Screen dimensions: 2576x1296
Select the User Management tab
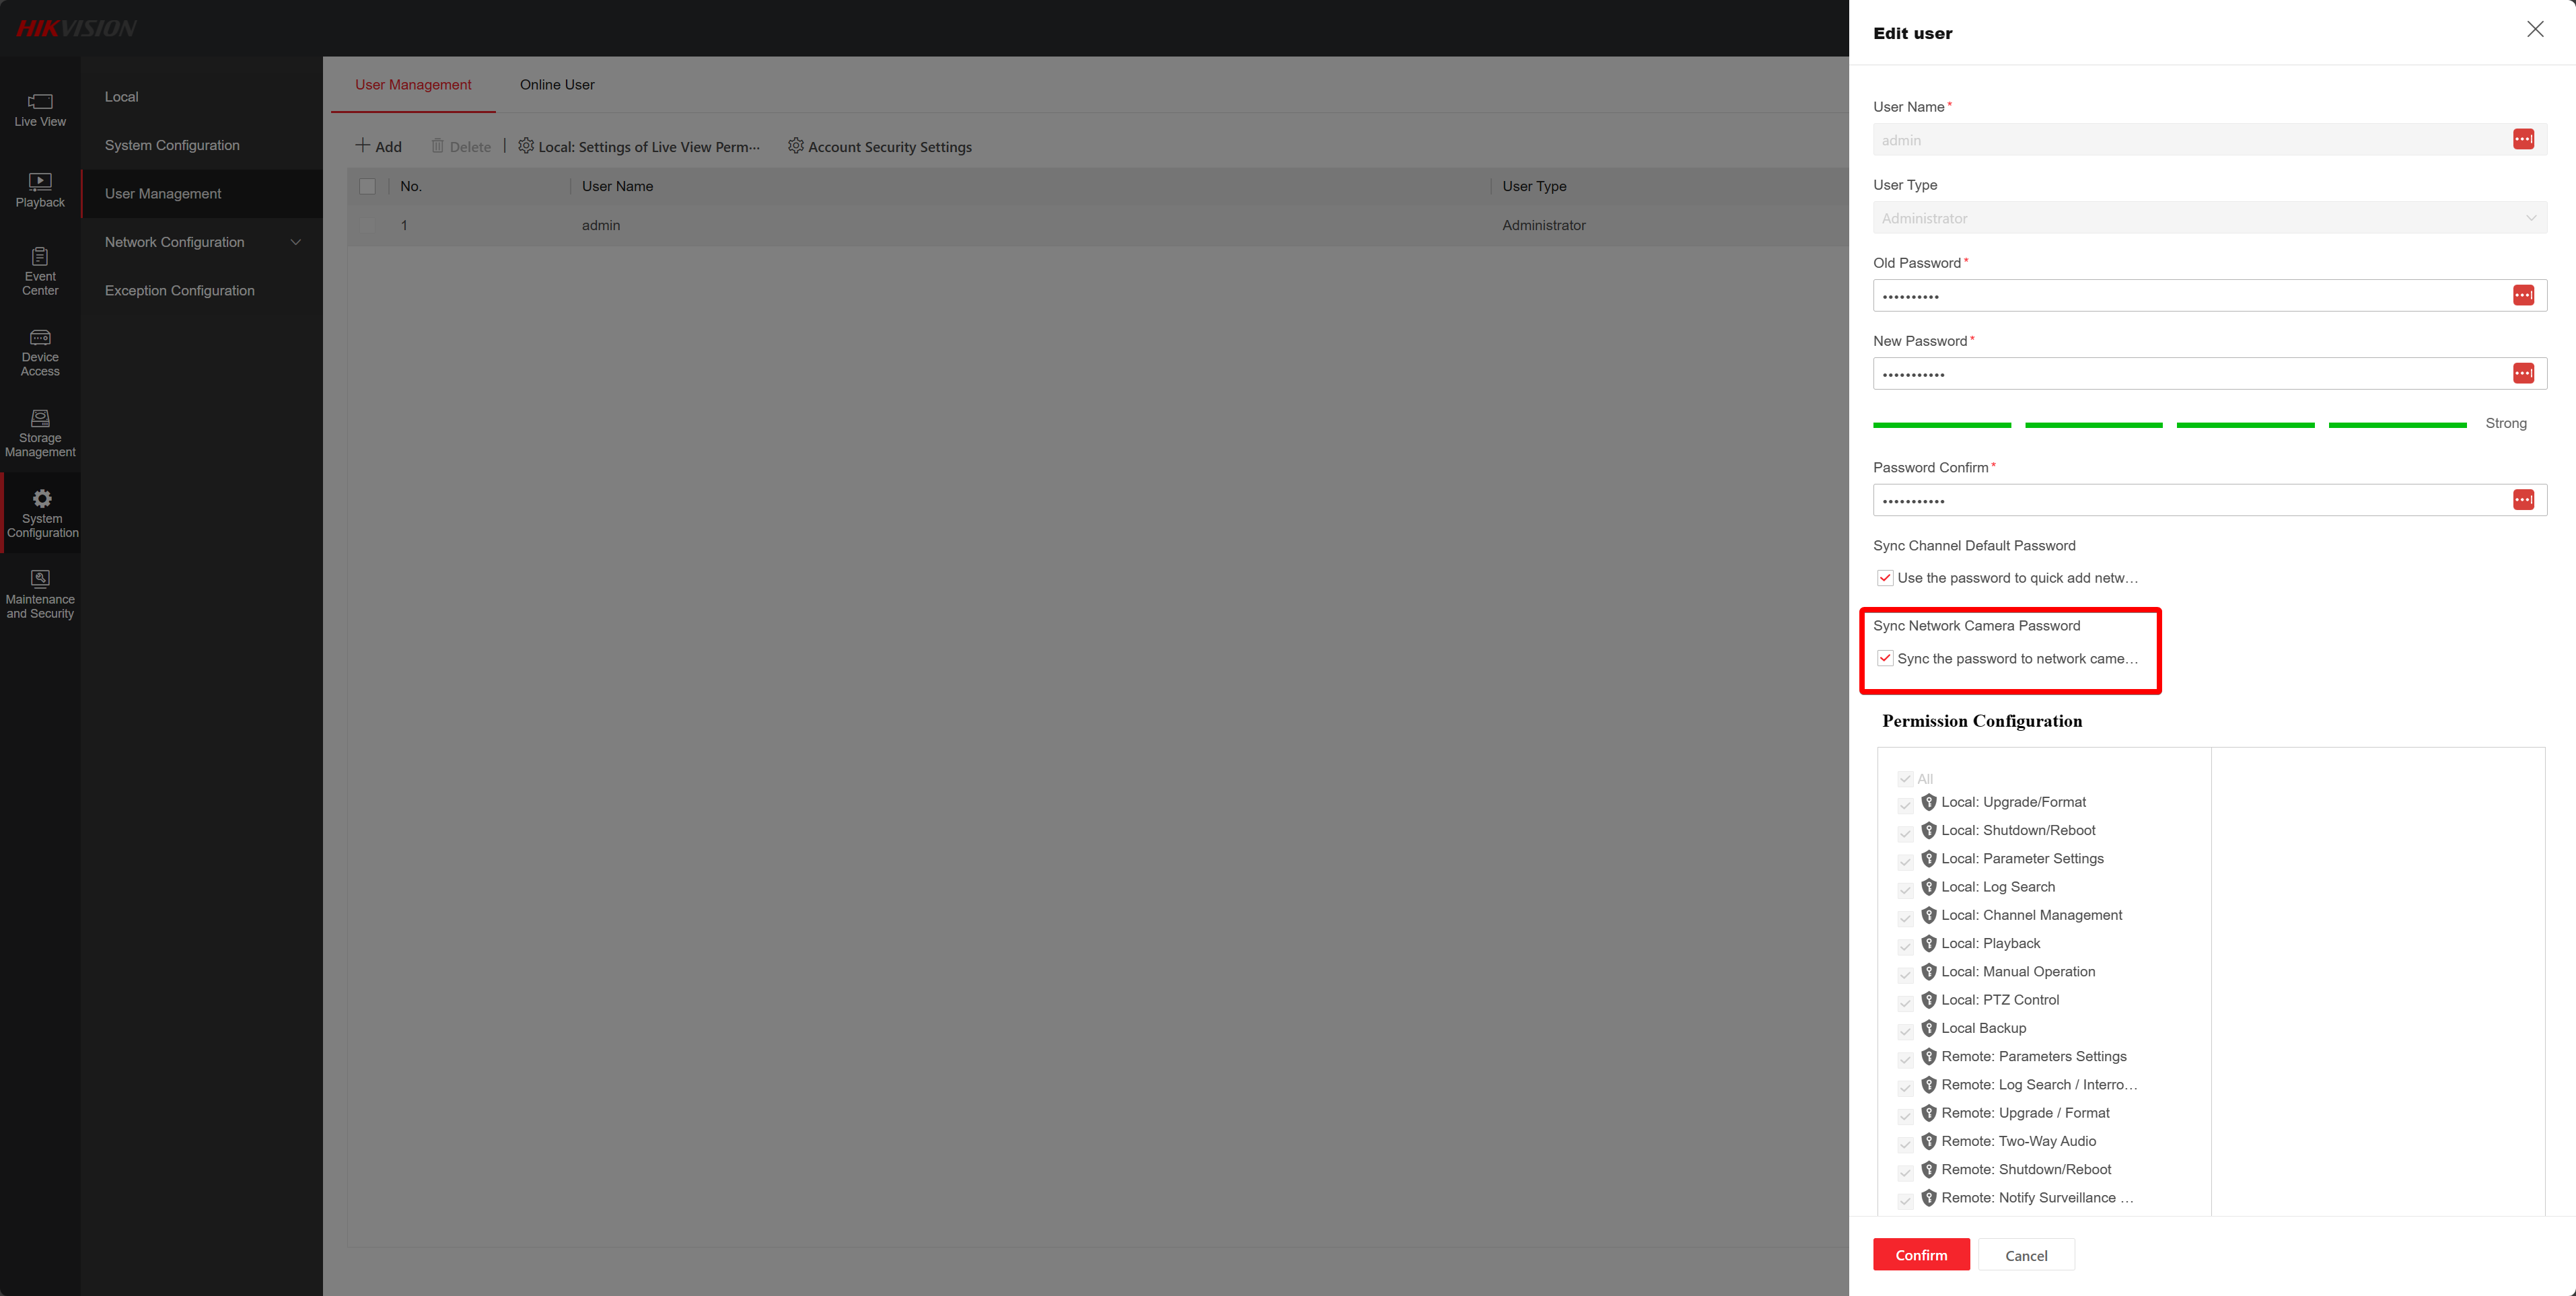(x=413, y=85)
